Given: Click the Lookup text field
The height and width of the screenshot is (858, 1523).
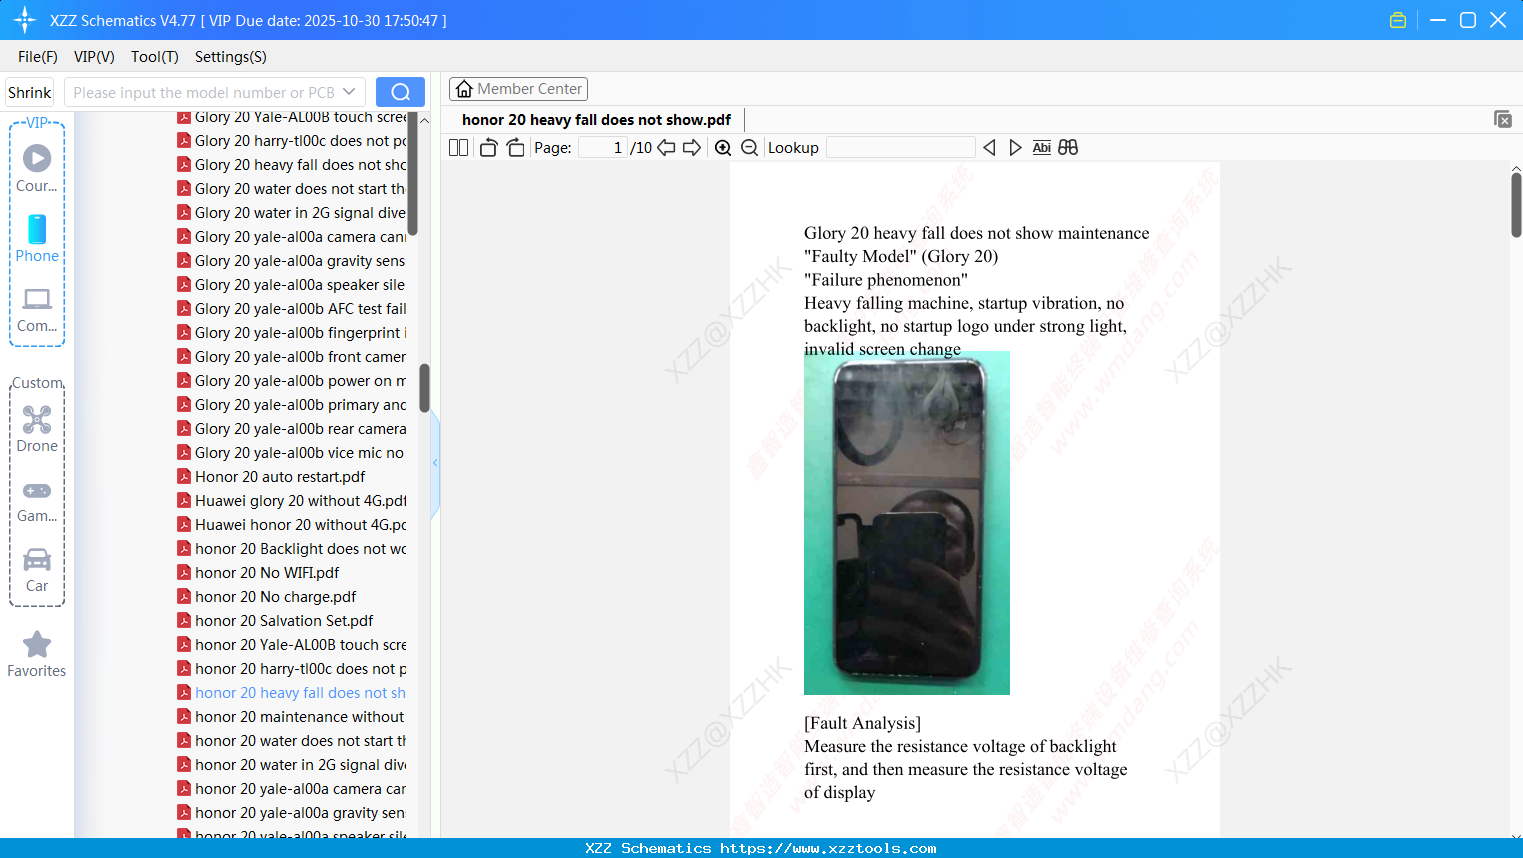Looking at the screenshot, I should [901, 148].
